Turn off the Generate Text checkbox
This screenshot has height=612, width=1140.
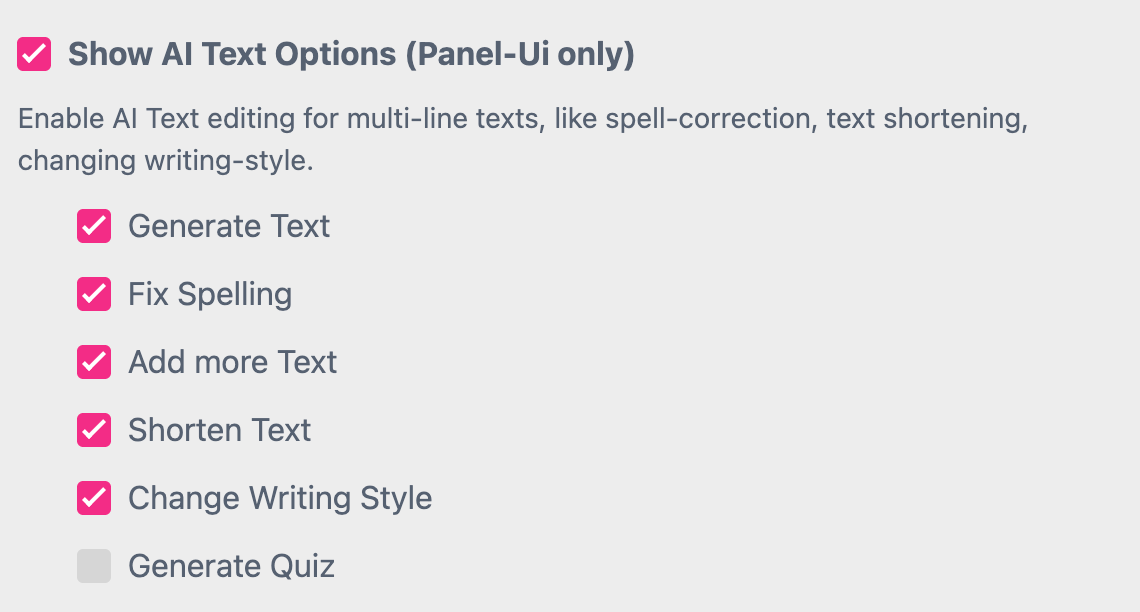(93, 226)
